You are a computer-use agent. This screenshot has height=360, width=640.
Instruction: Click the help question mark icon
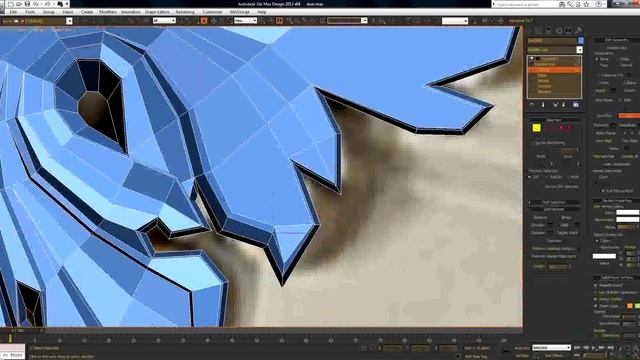[599, 4]
